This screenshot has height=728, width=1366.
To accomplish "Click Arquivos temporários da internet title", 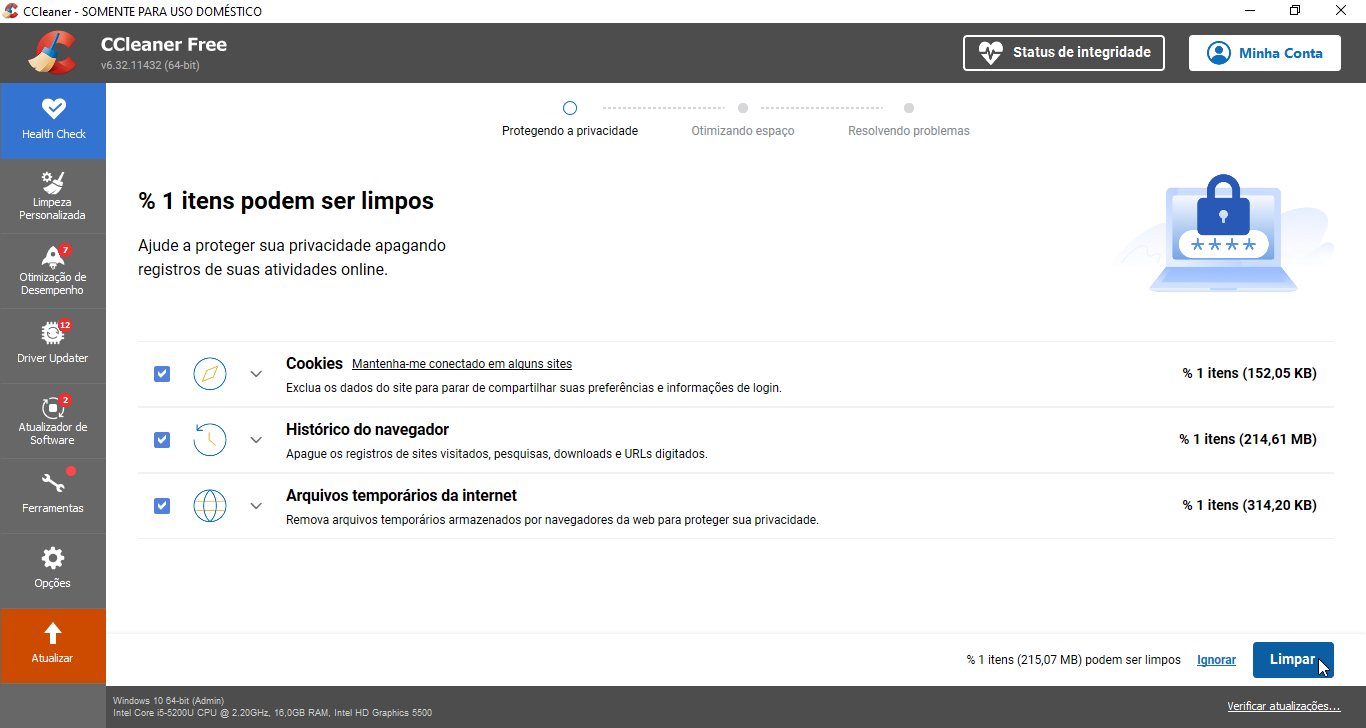I will pos(401,496).
